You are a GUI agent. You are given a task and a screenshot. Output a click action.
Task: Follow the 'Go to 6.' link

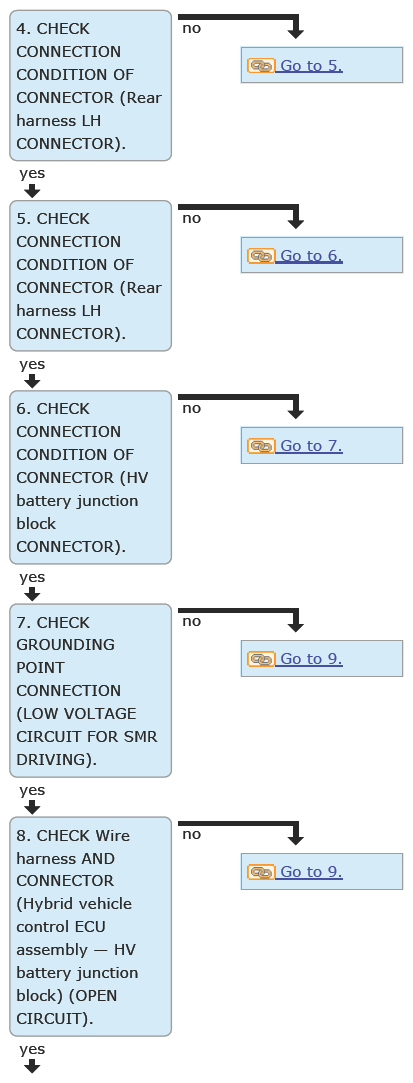pyautogui.click(x=311, y=256)
